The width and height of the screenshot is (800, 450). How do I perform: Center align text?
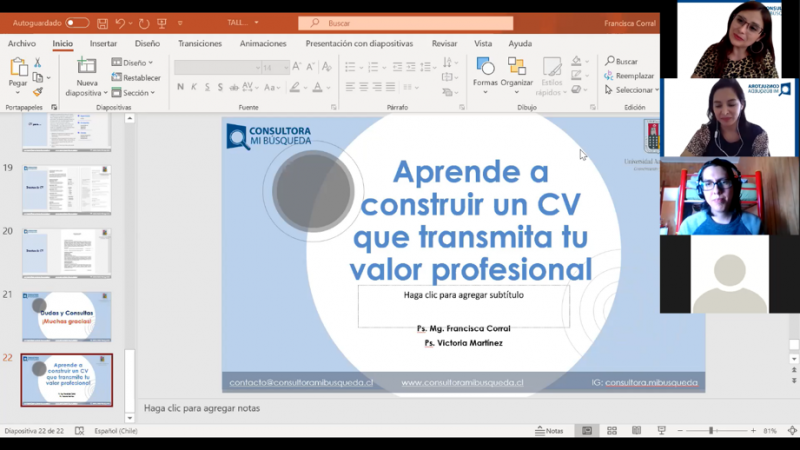(364, 87)
